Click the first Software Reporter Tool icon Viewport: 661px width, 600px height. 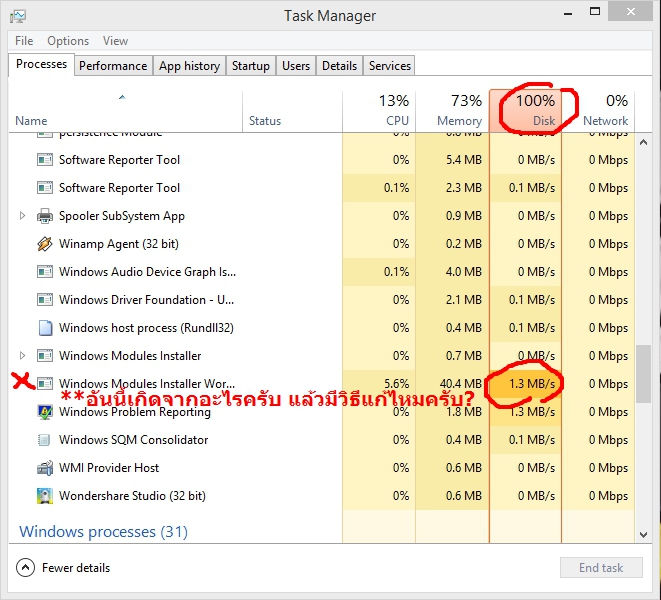(45, 160)
